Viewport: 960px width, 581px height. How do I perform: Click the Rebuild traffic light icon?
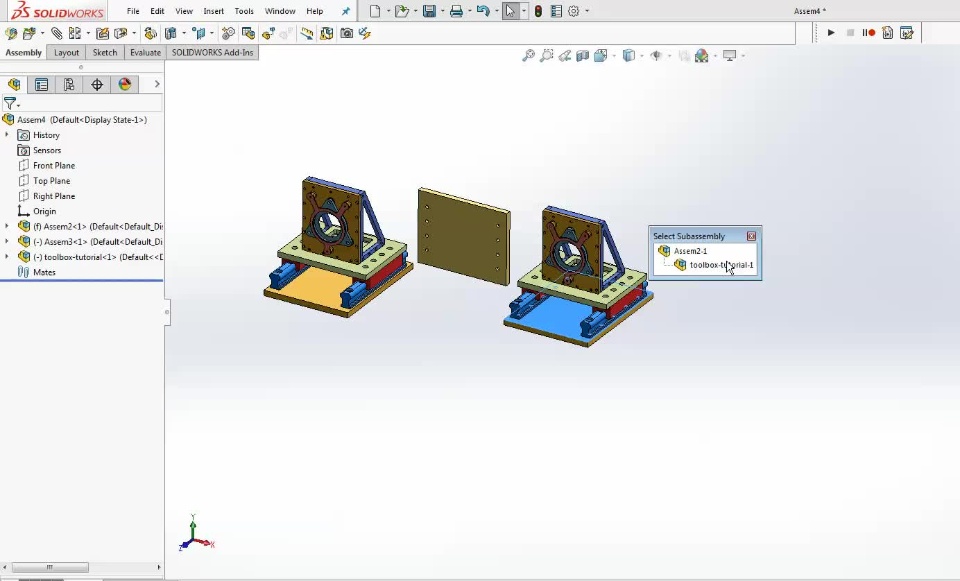pyautogui.click(x=538, y=11)
